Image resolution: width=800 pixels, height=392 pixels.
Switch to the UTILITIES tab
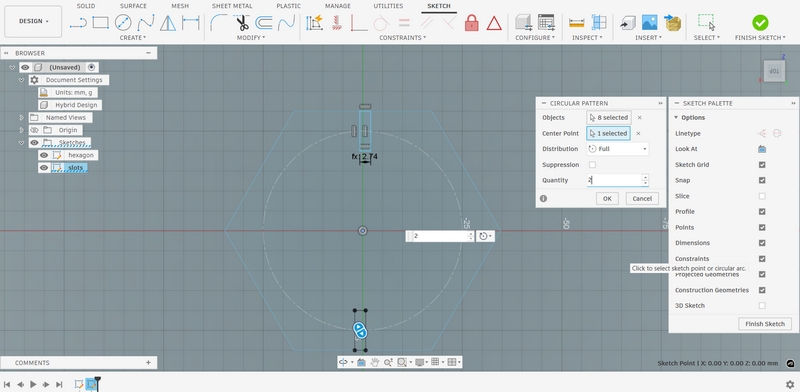coord(388,6)
